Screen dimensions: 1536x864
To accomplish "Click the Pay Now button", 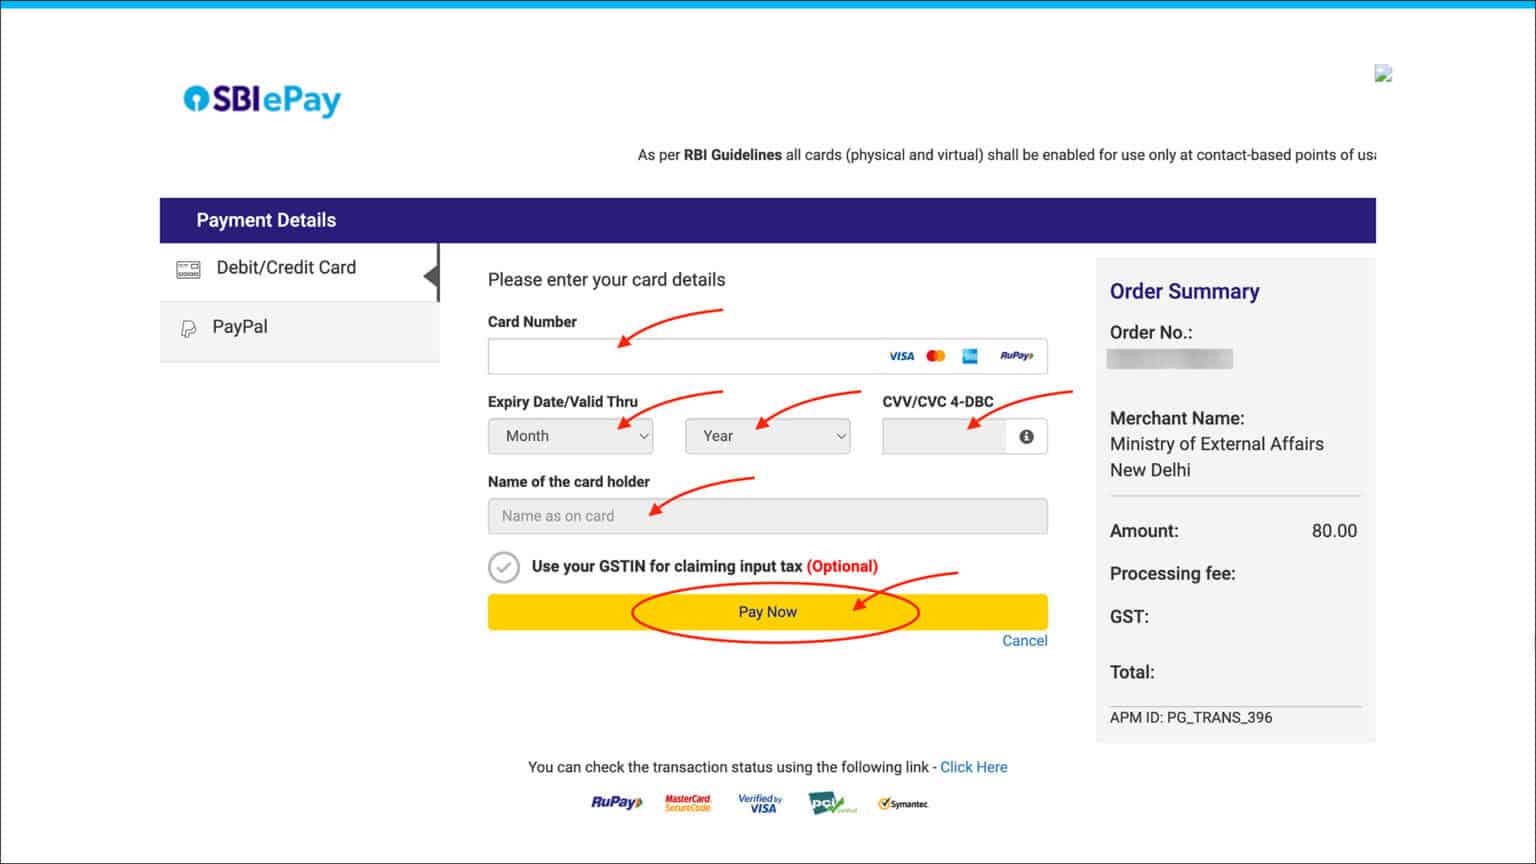I will [x=767, y=611].
